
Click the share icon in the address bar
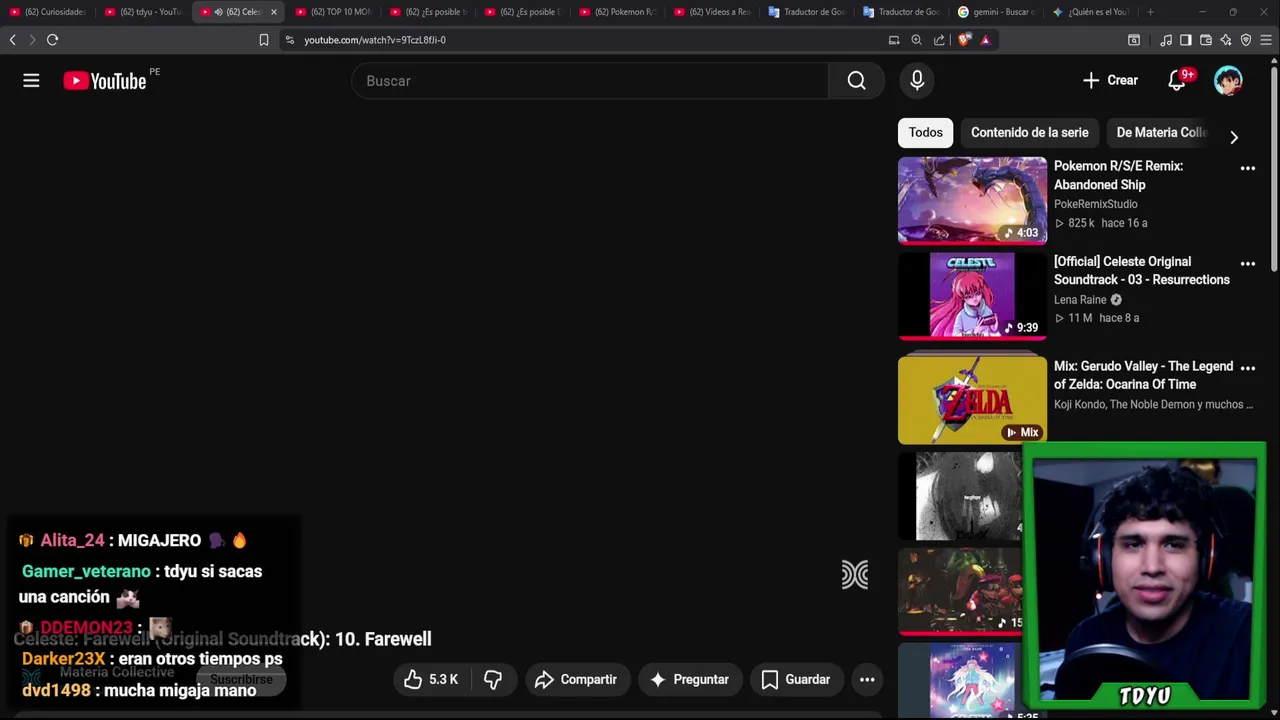coord(939,40)
